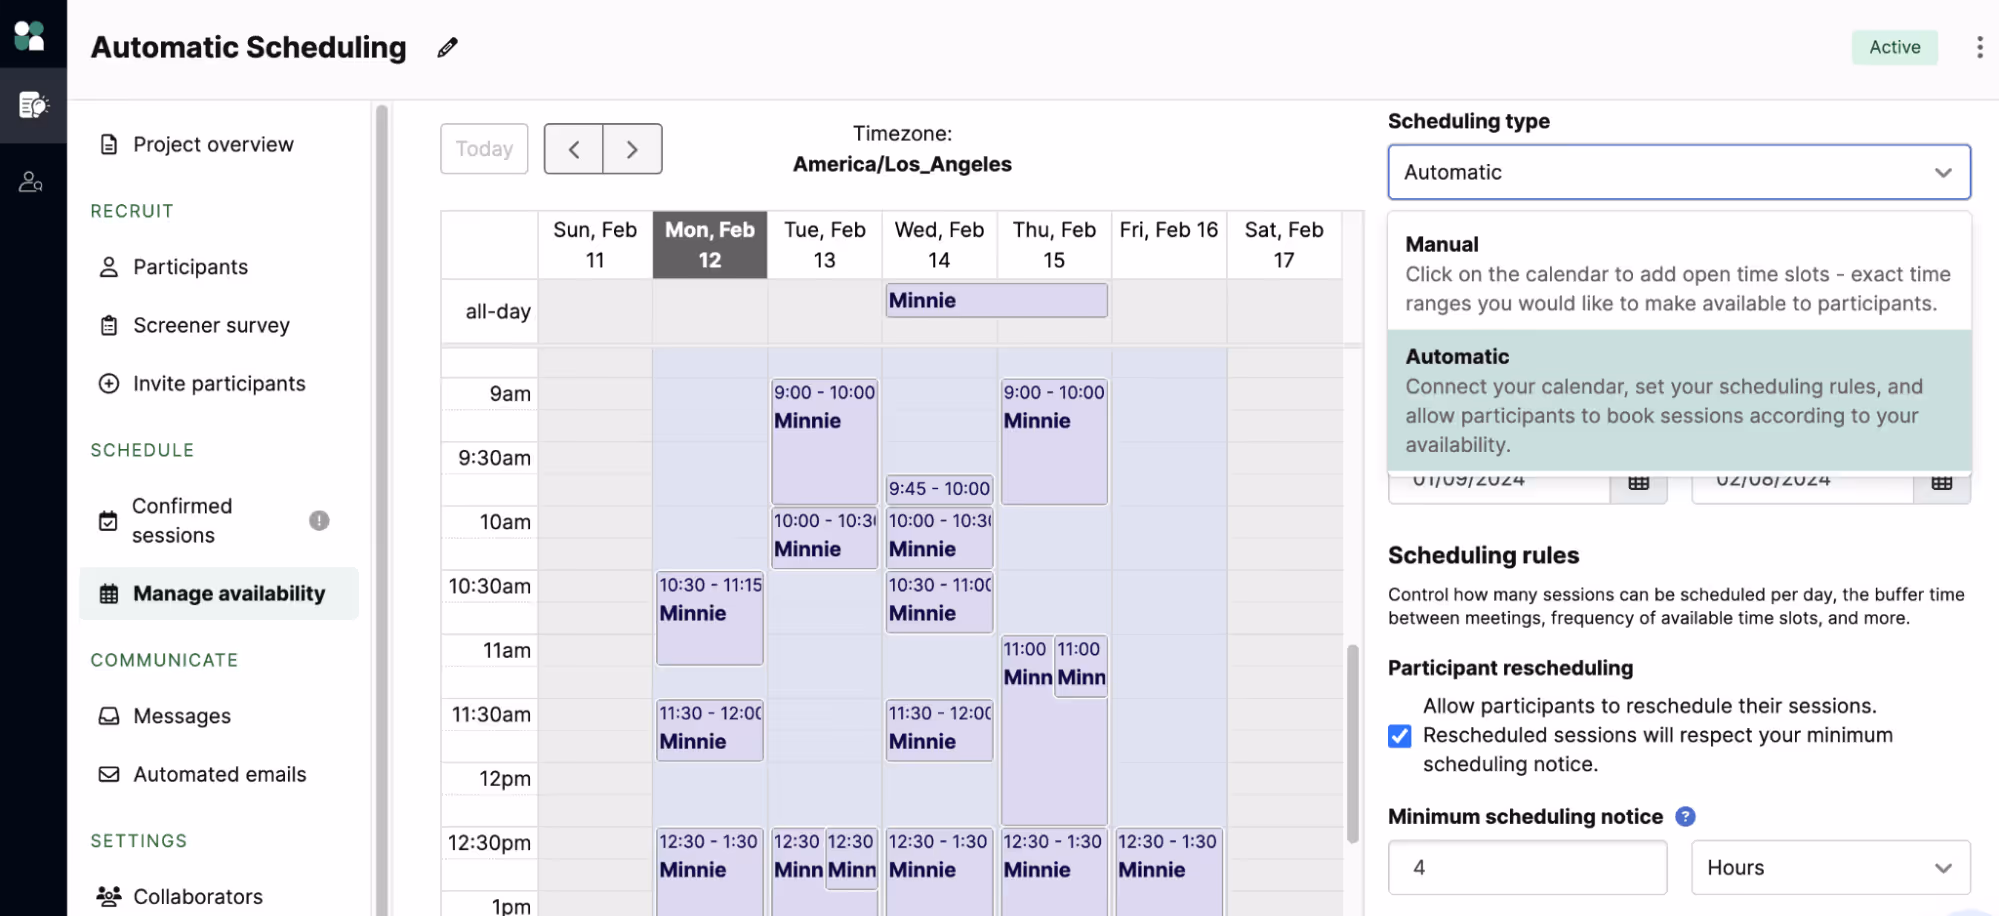
Task: Click the pencil icon to rename the project
Action: click(x=447, y=46)
